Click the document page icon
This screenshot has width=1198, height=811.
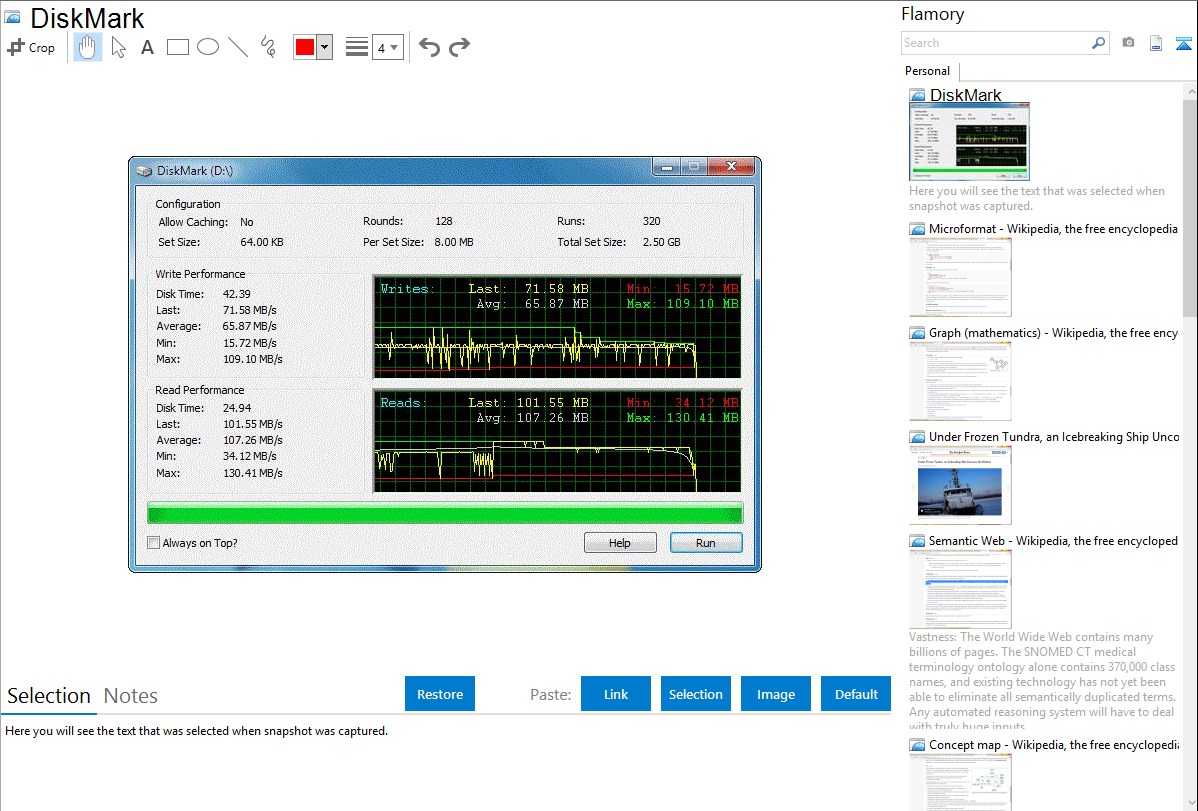1156,43
